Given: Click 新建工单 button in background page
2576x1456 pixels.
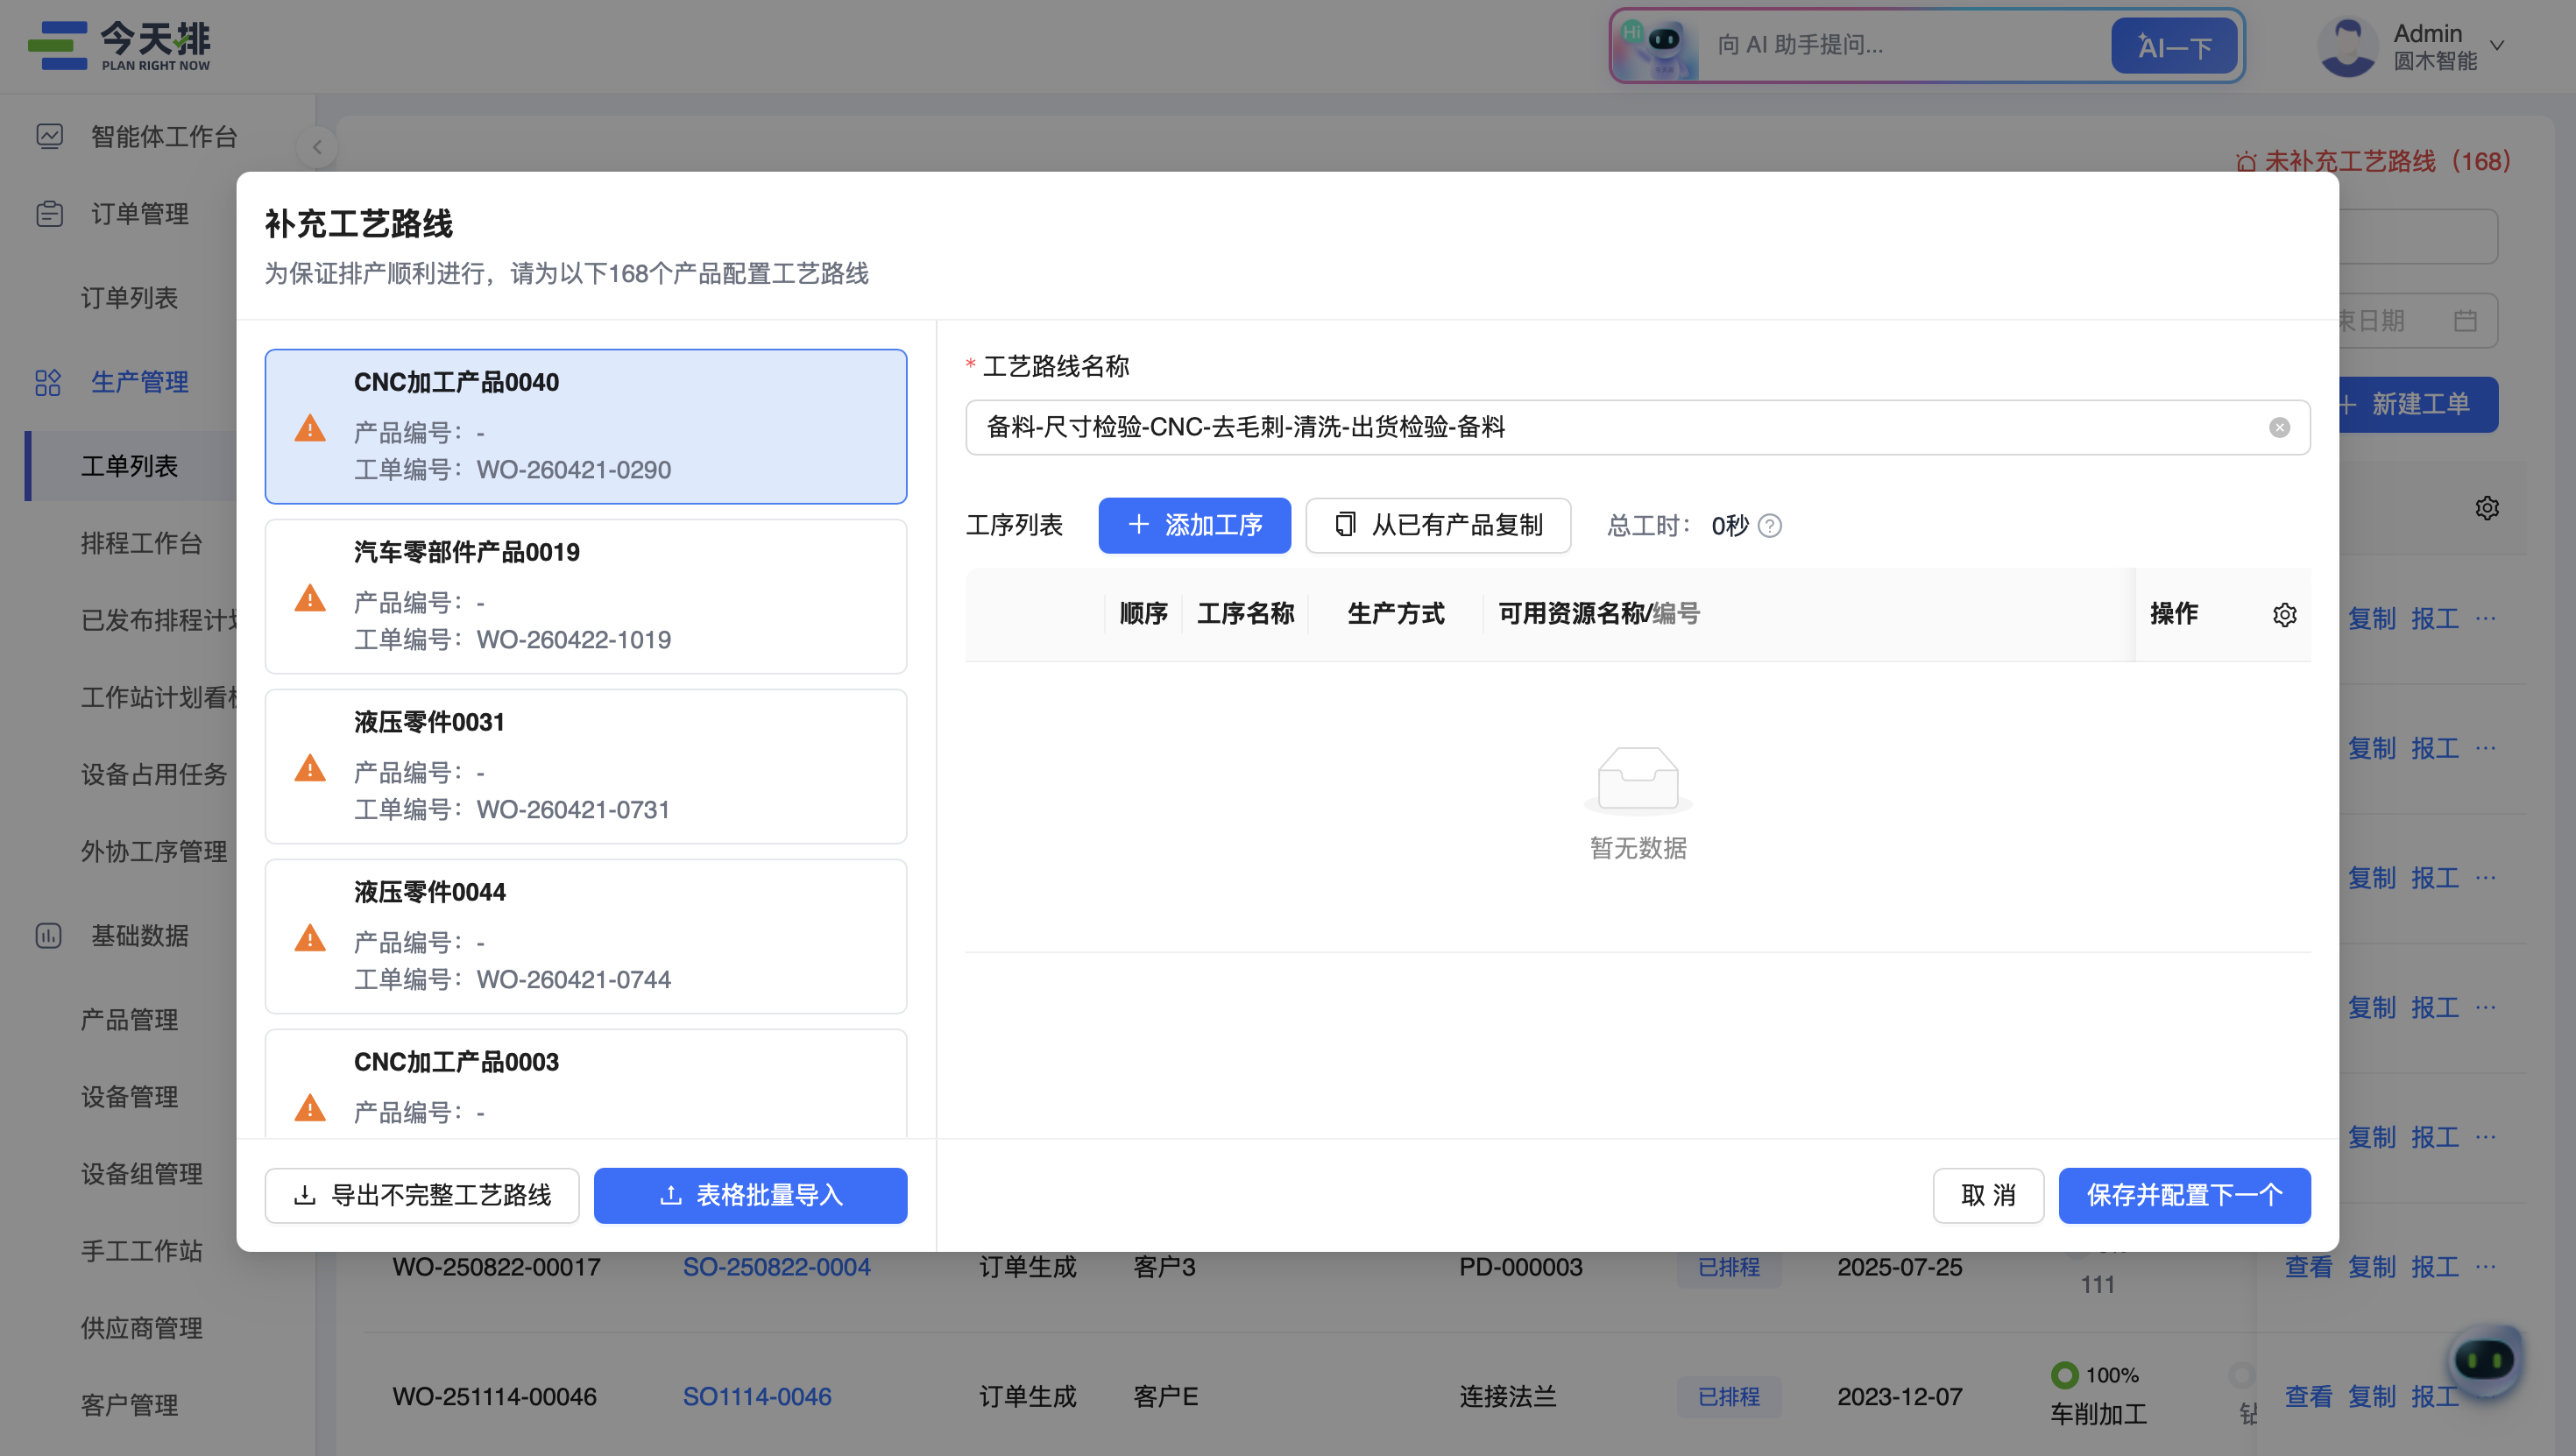Looking at the screenshot, I should [2418, 404].
